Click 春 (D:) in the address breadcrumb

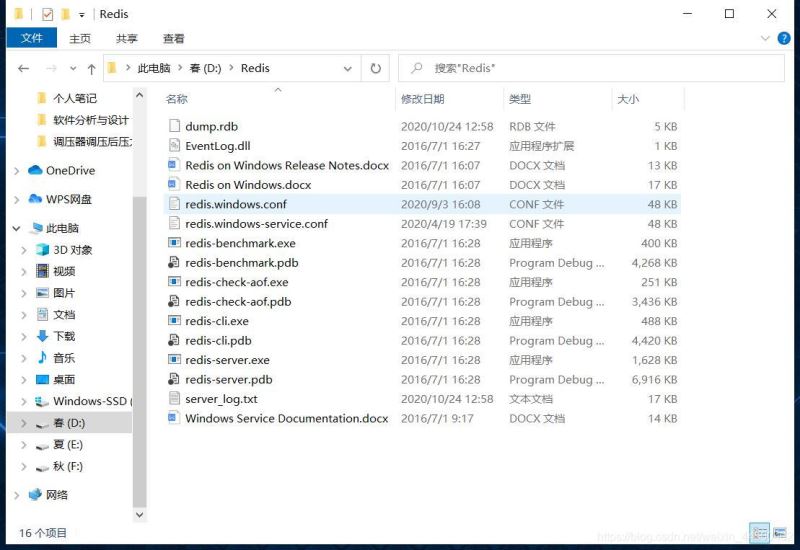tap(205, 68)
